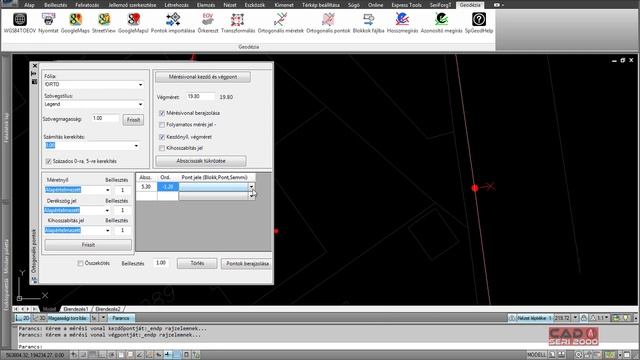The image size is (640, 360).
Task: Click Mérésivonal kezdő és végpont button
Action: coord(203,77)
